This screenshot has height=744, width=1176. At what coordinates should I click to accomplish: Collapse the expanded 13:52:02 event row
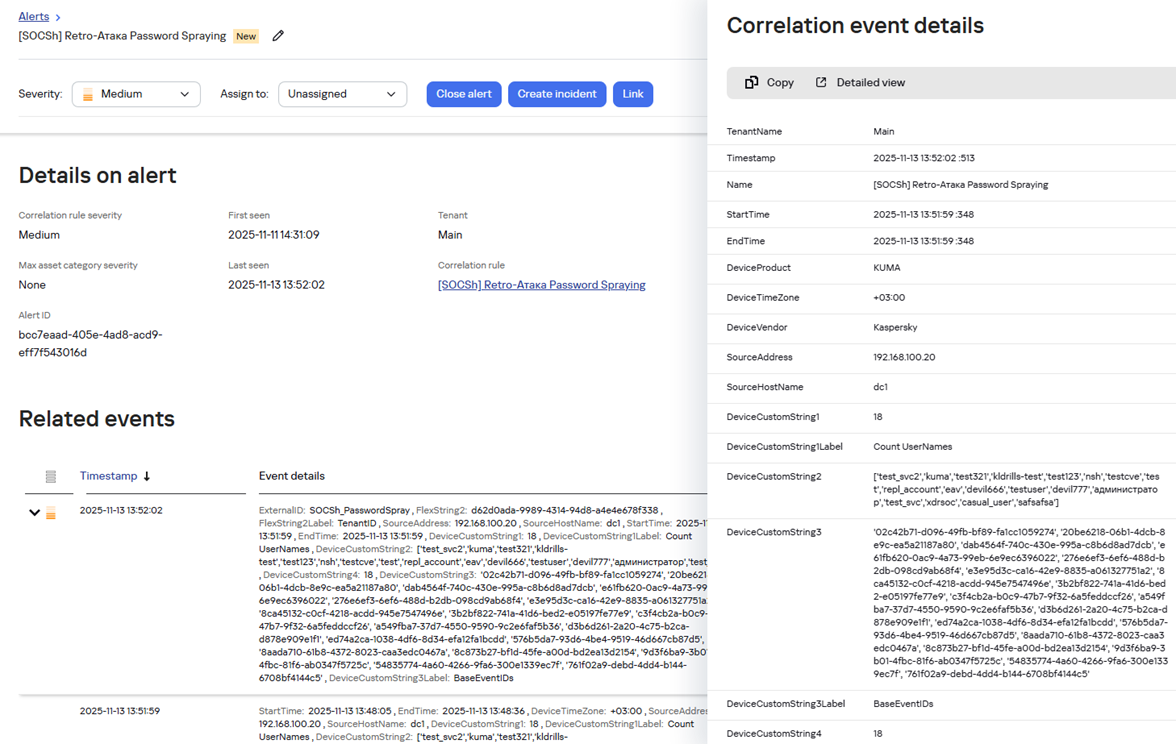click(x=34, y=513)
